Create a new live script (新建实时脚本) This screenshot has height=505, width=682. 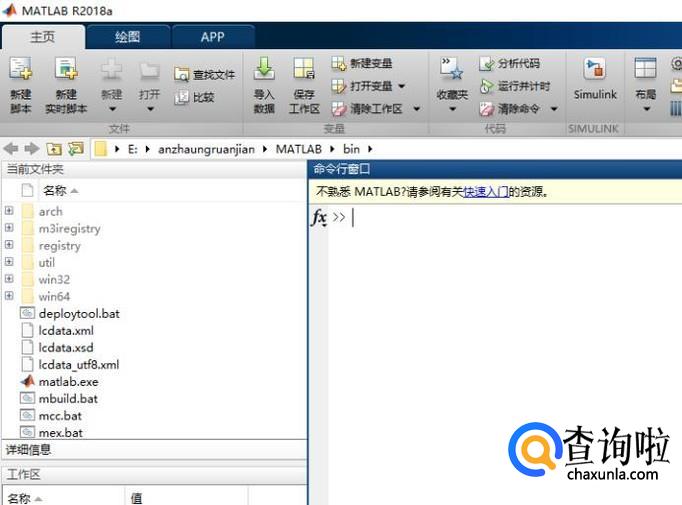tap(66, 85)
